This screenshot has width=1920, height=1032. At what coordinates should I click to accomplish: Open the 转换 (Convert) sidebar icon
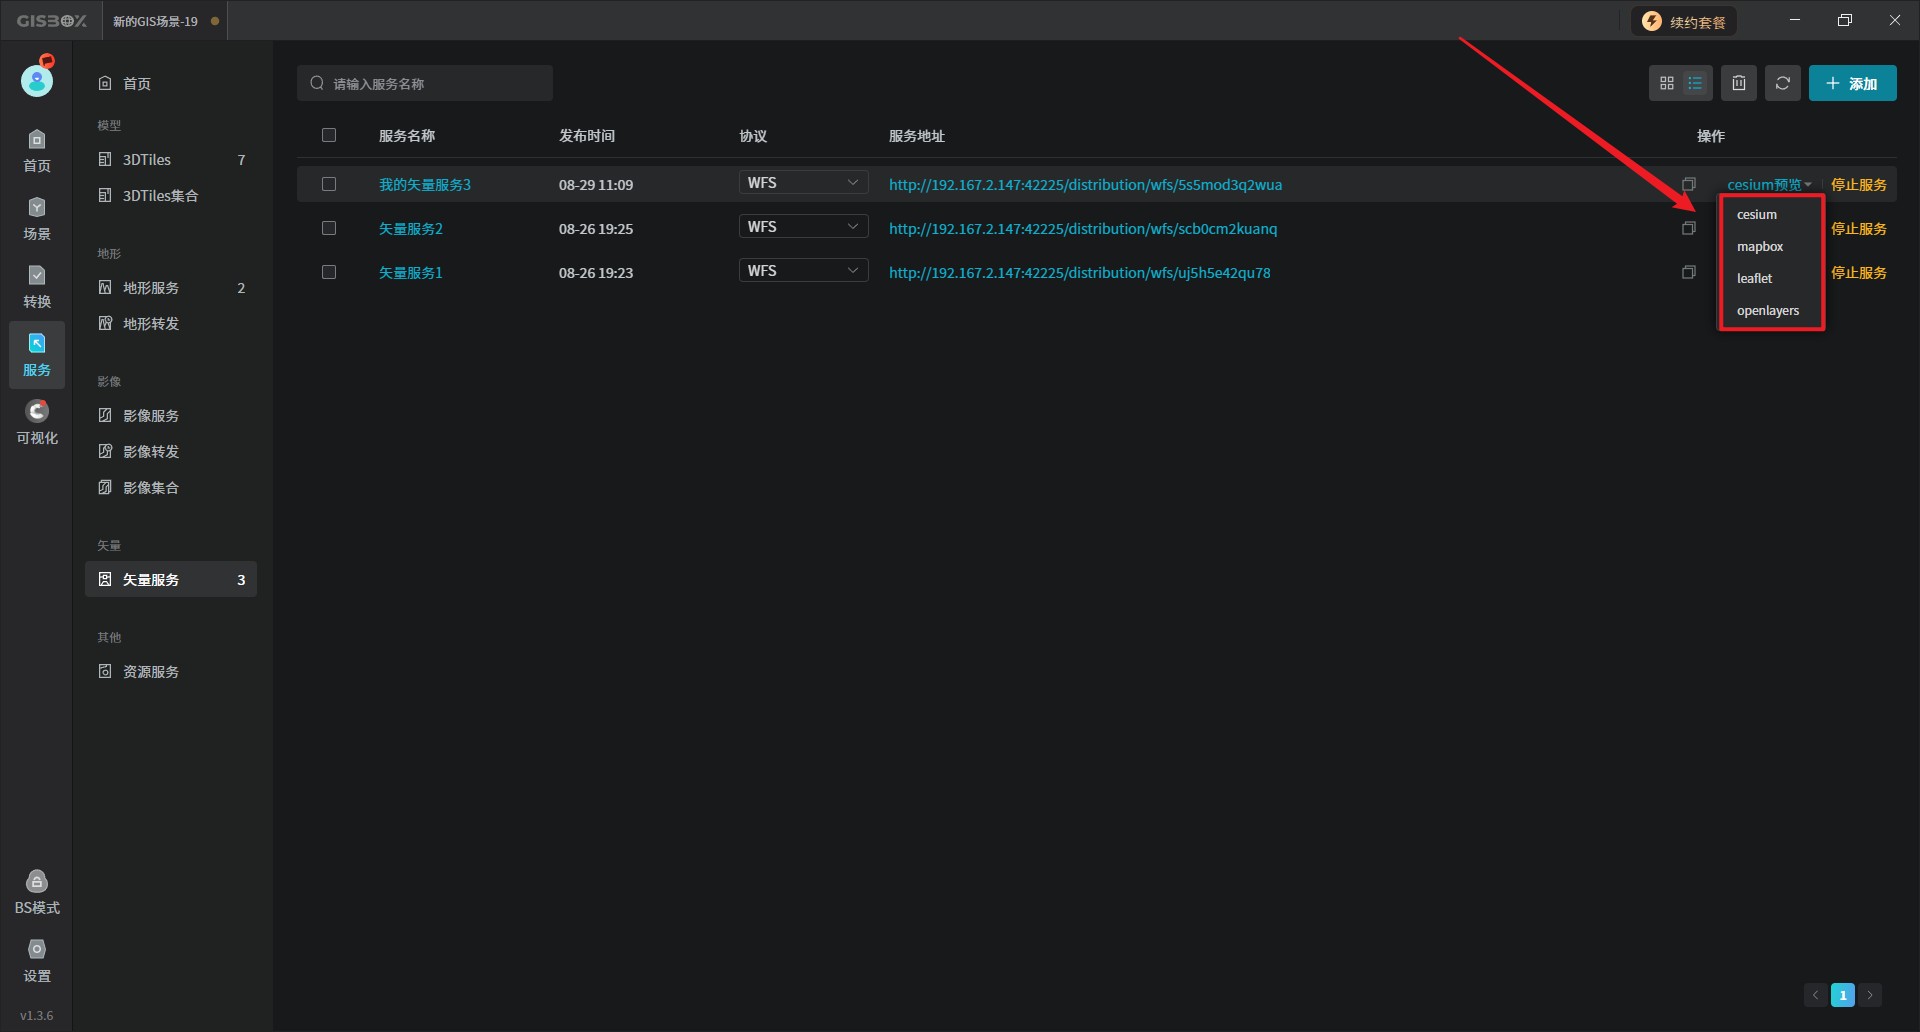tap(37, 286)
